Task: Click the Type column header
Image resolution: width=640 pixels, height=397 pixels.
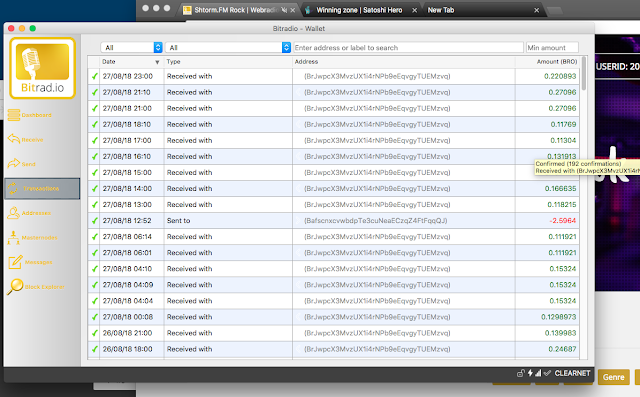Action: (228, 62)
